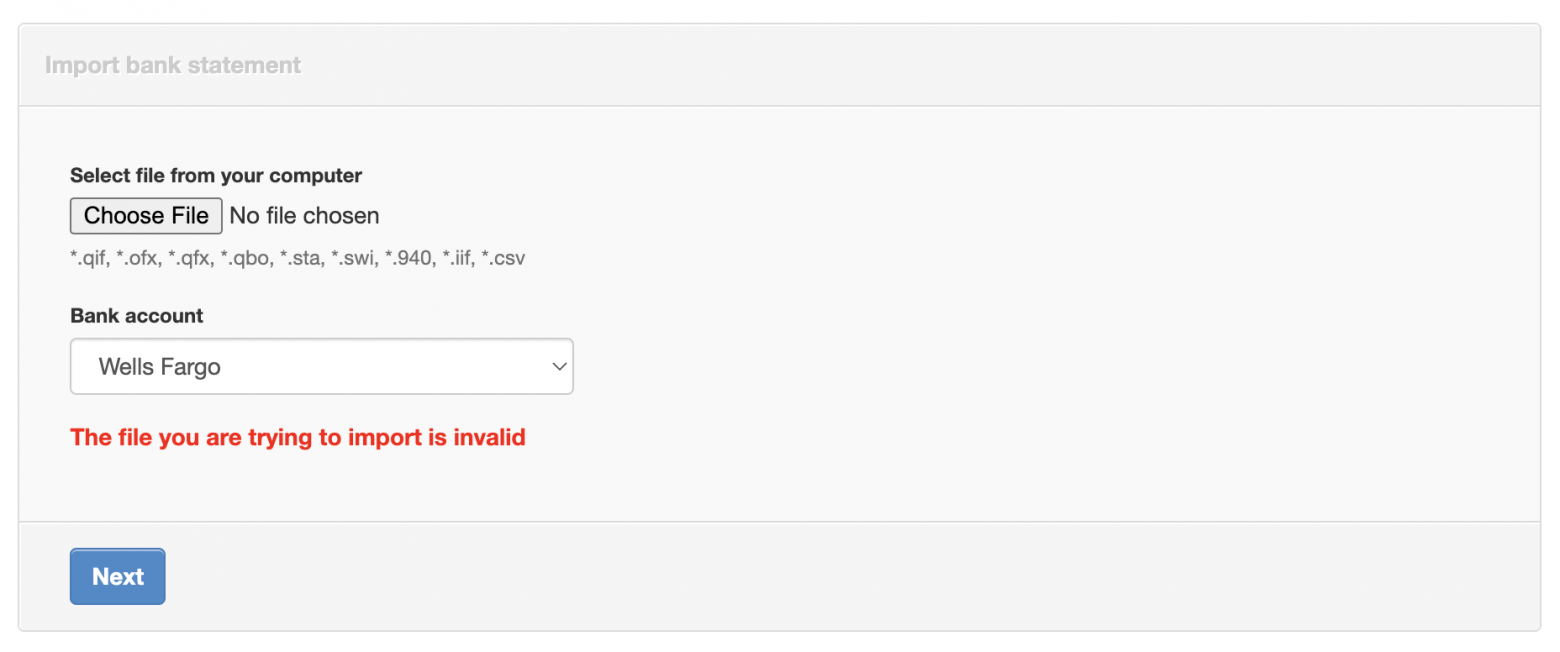Activate the Next button at panel bottom
Screen dimensions: 1560x652
(x=117, y=576)
